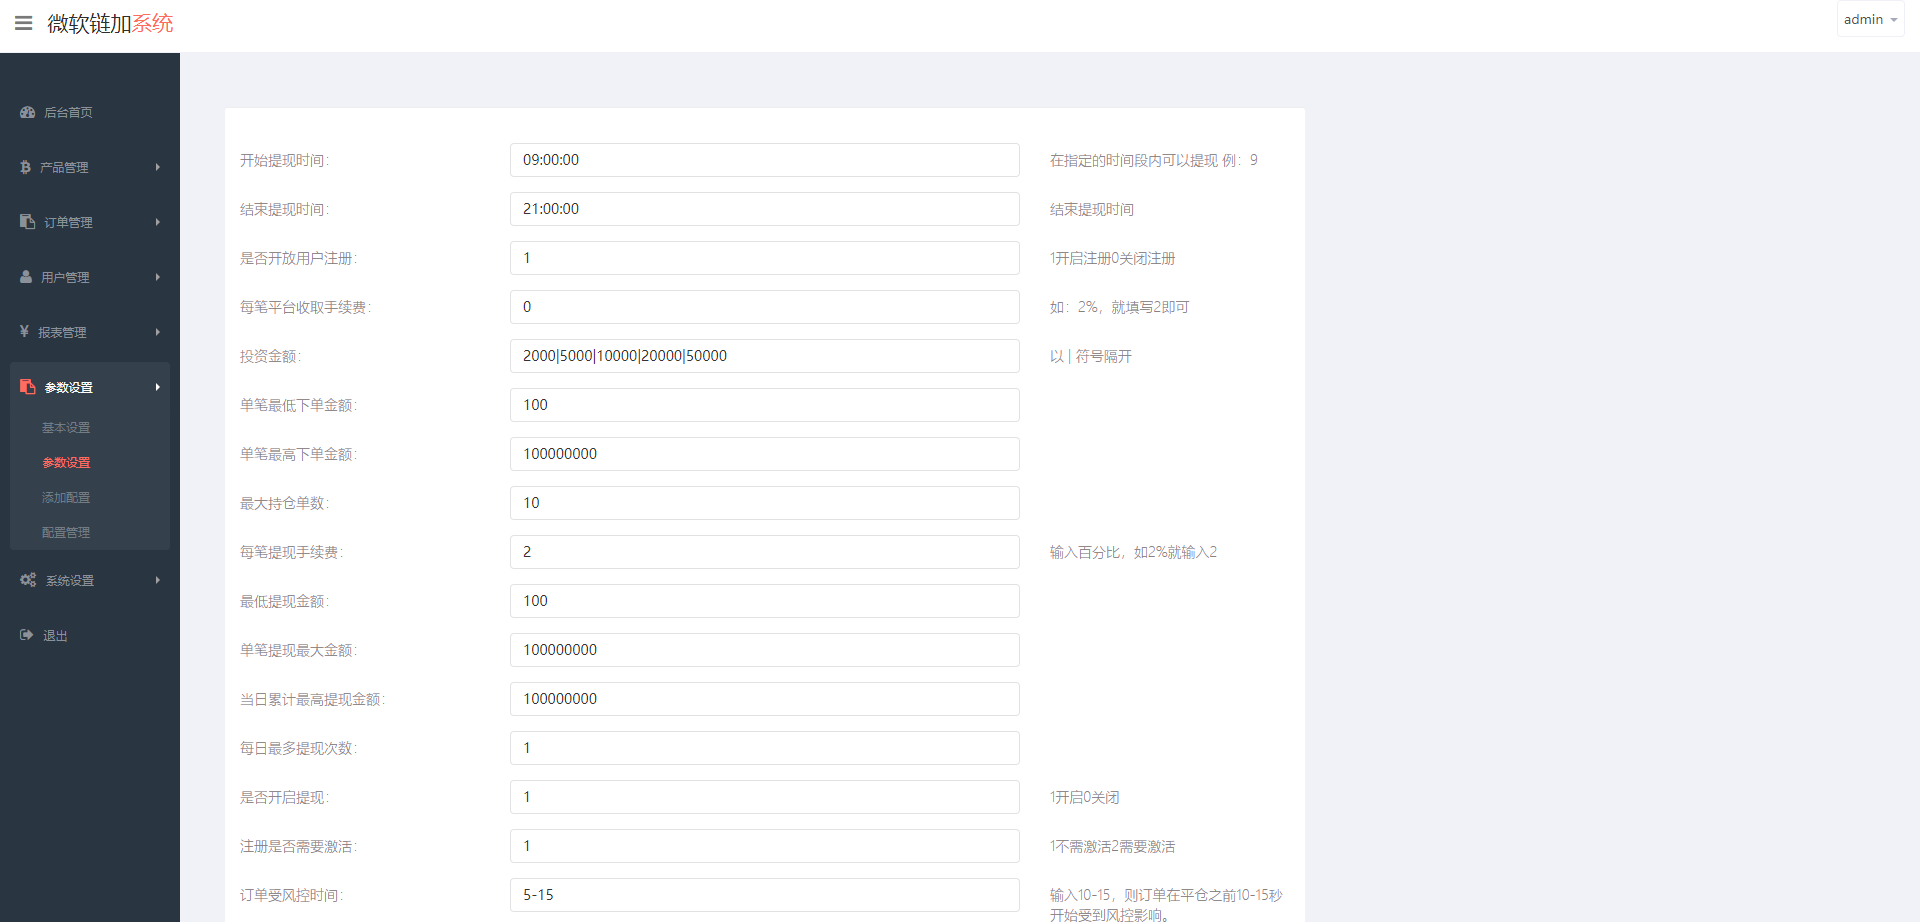The height and width of the screenshot is (922, 1920).
Task: Click the 订单管理 orders icon
Action: (27, 222)
